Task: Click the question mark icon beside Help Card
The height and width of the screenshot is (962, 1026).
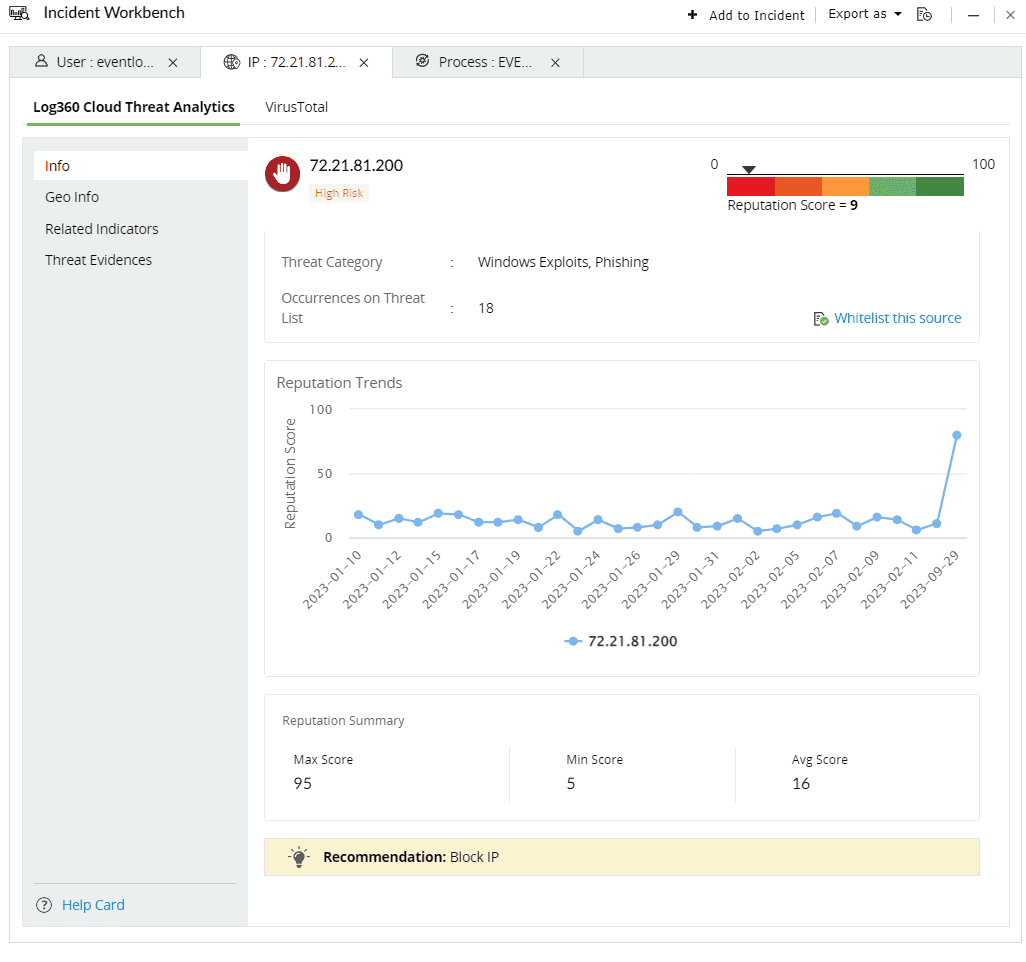Action: click(44, 904)
